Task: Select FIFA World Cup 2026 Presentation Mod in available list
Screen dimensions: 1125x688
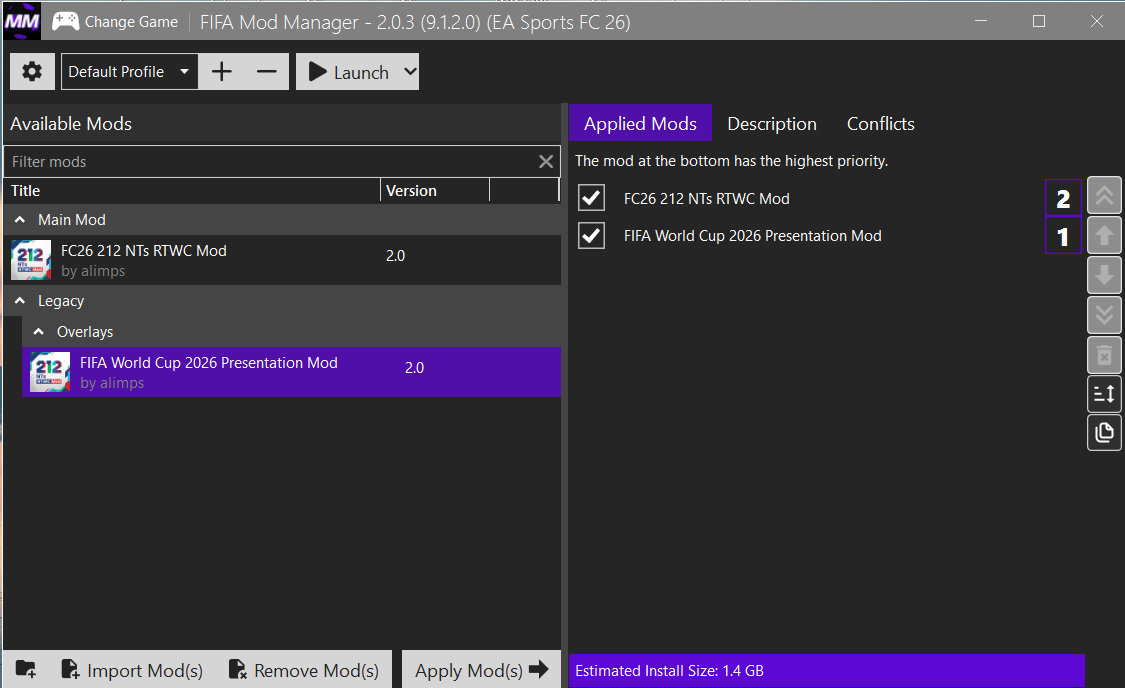Action: (x=291, y=372)
